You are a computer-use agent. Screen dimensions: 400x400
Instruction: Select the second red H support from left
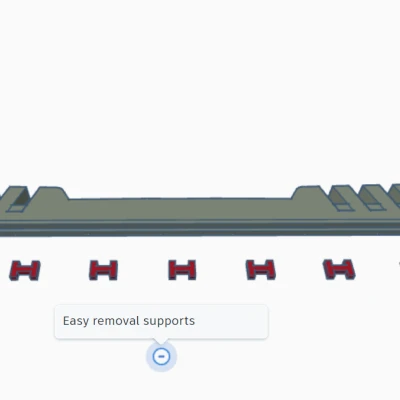pos(103,270)
